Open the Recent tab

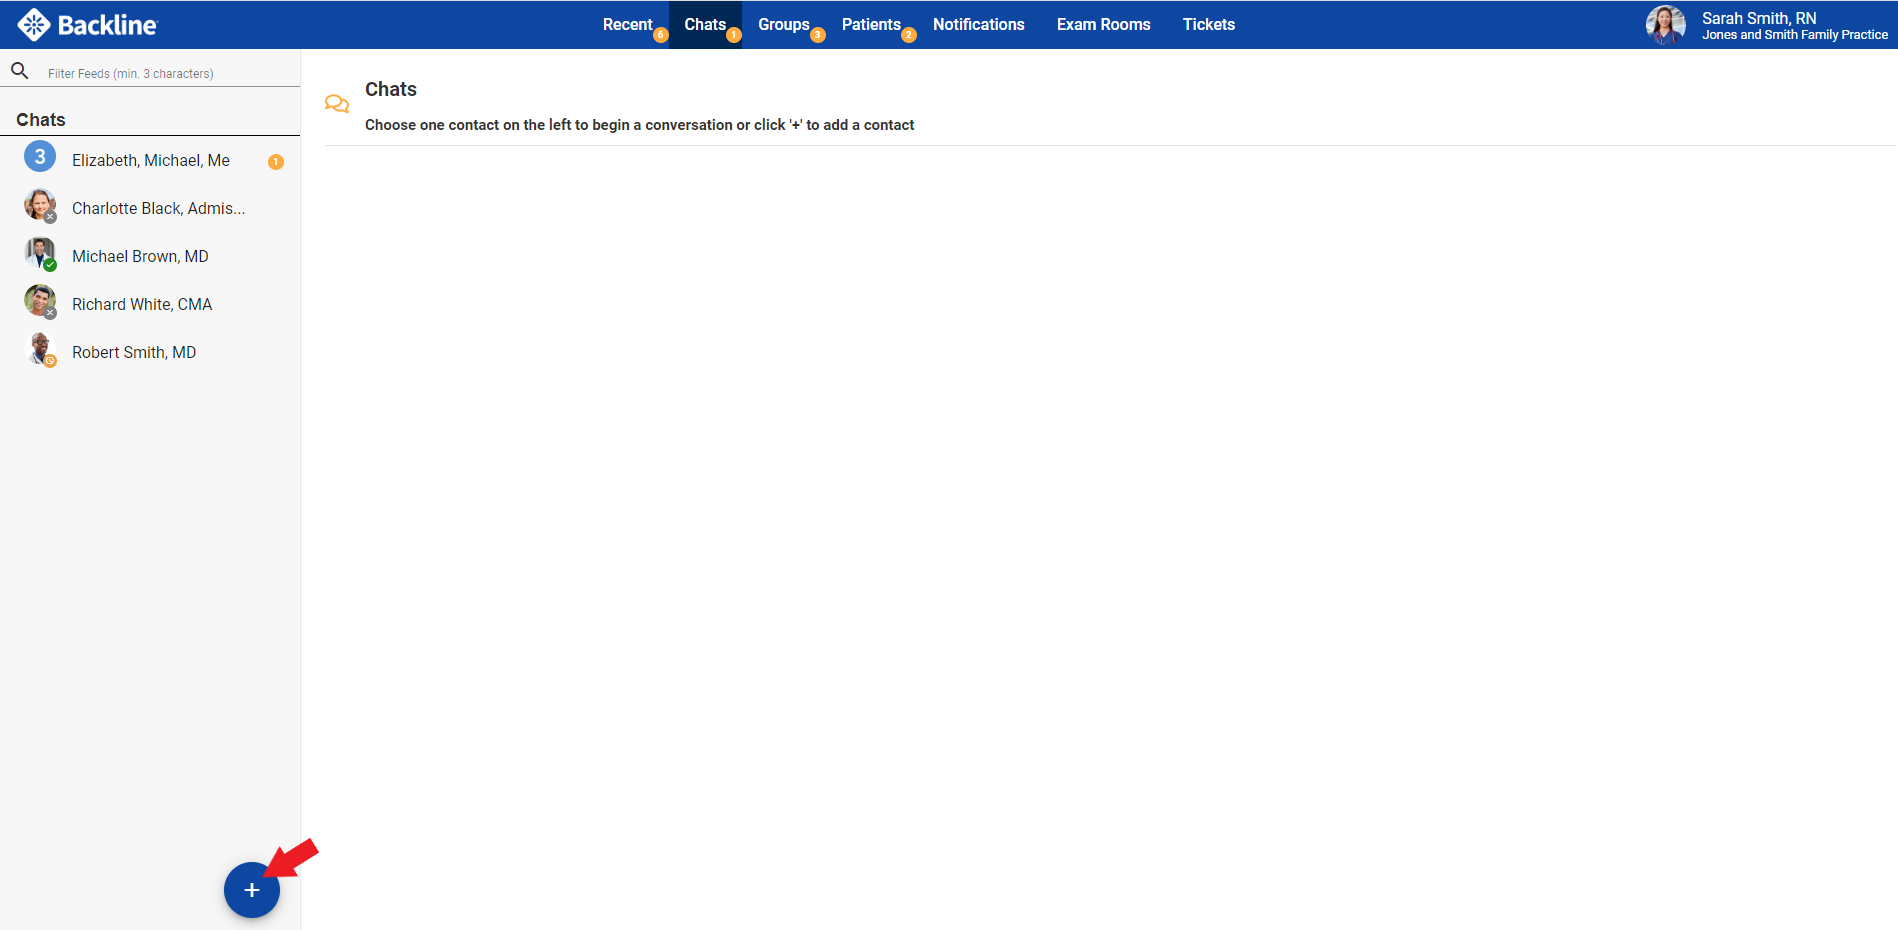627,25
